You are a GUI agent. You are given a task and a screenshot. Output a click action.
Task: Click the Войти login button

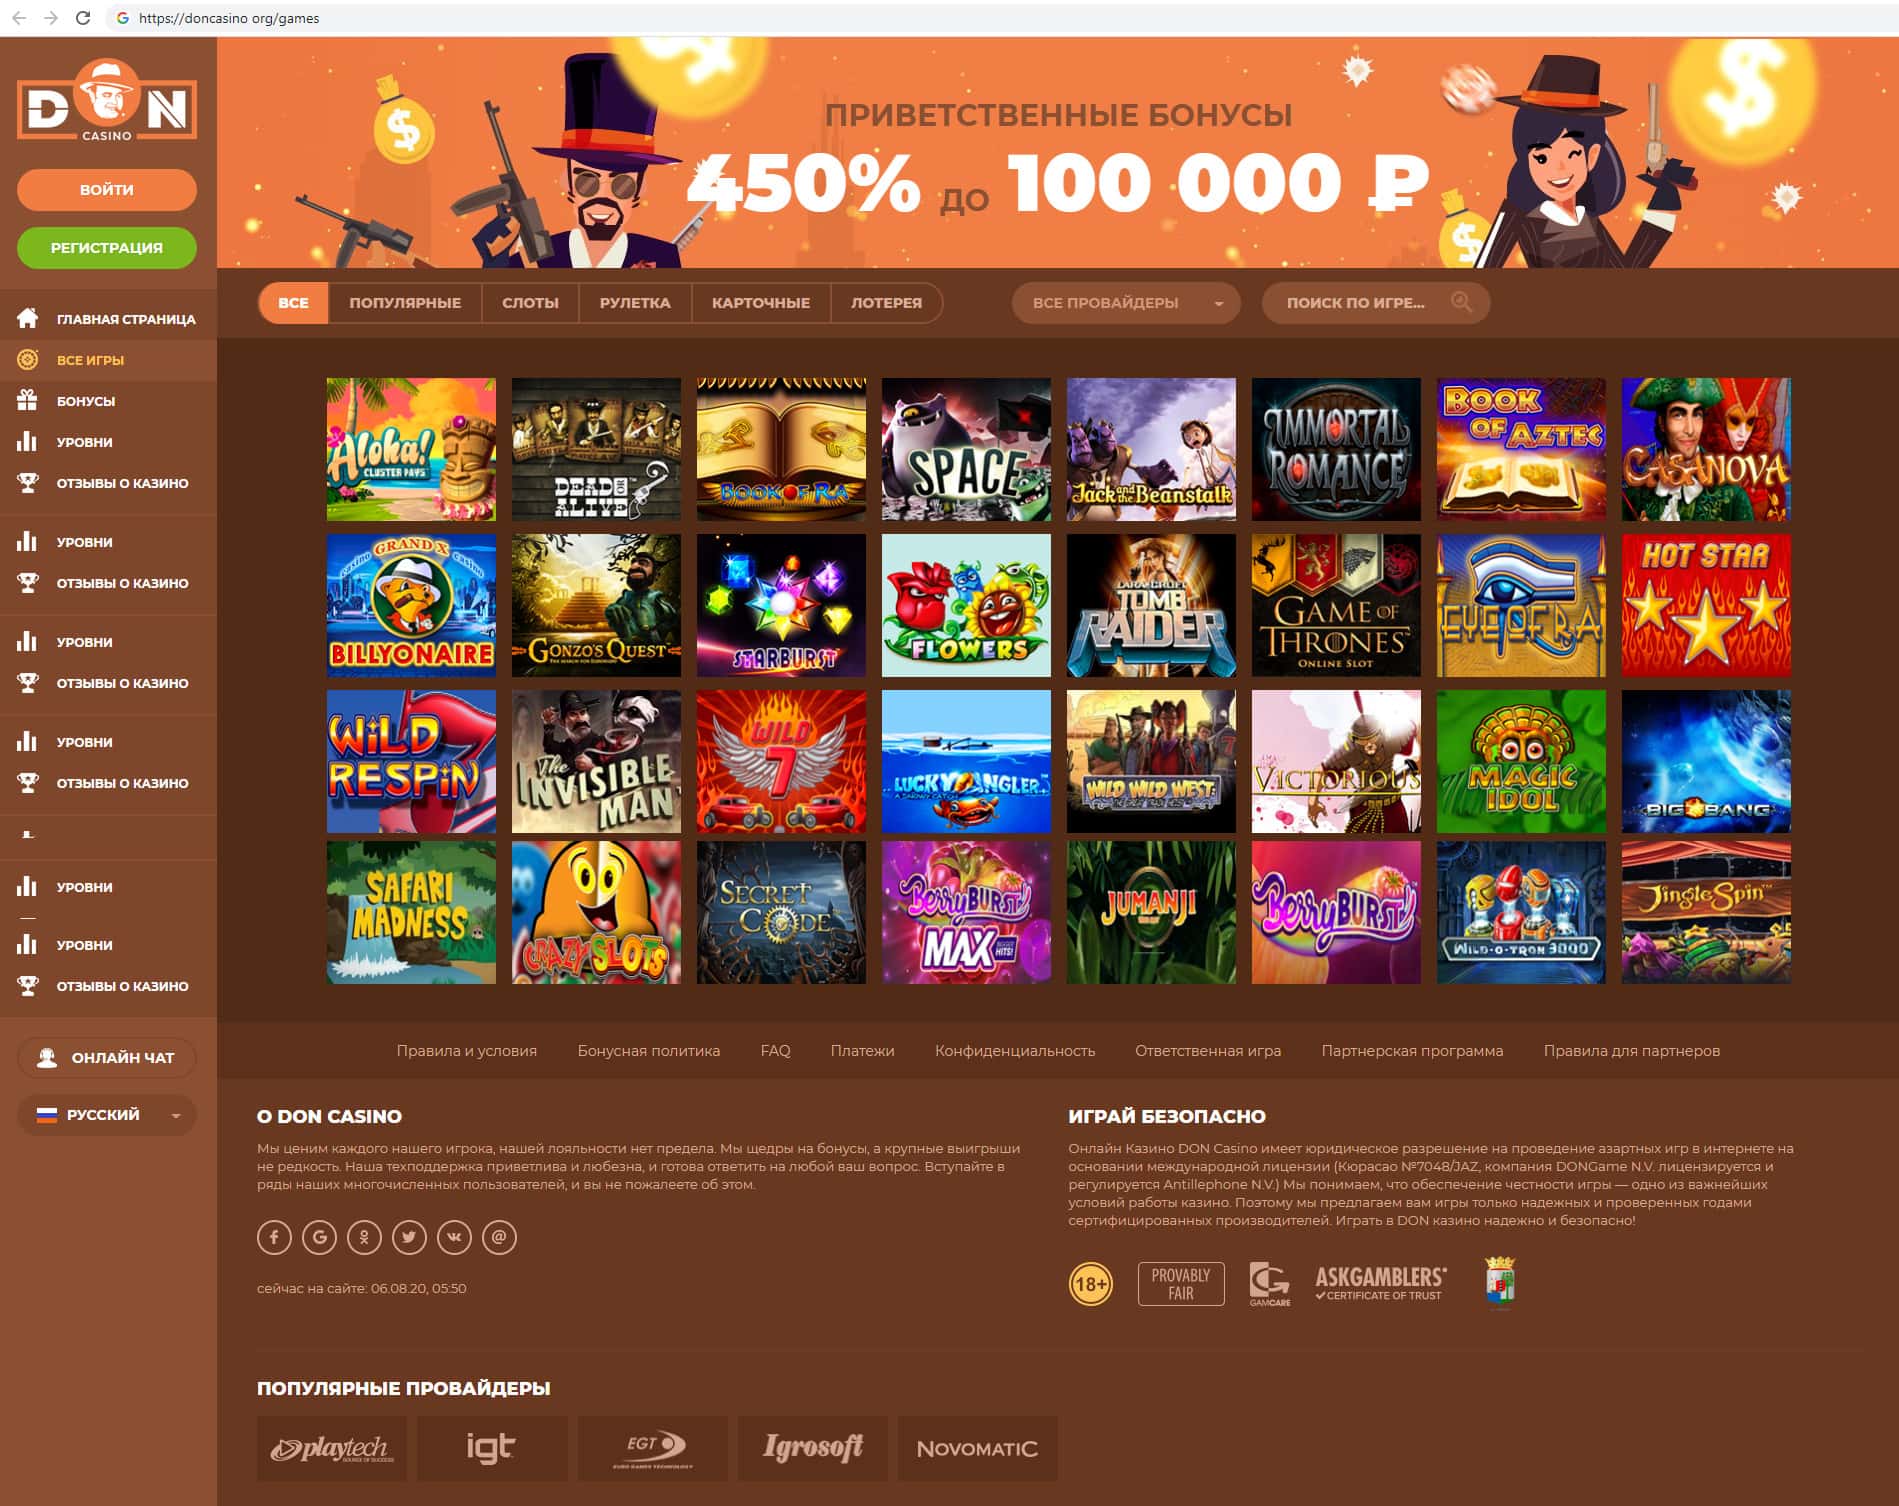coord(107,190)
